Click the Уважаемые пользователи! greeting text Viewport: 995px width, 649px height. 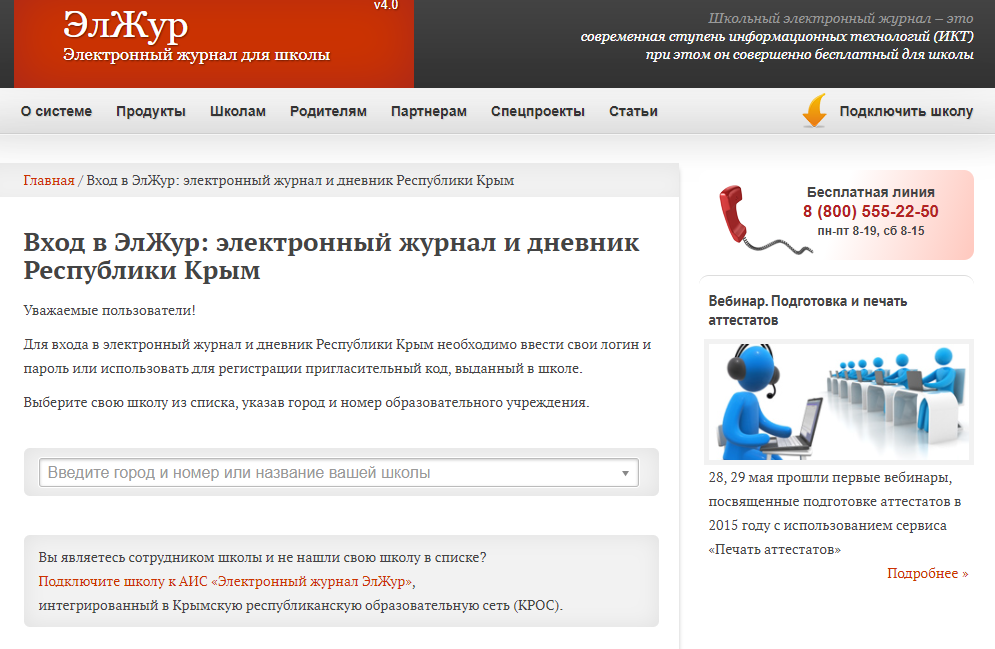(110, 310)
